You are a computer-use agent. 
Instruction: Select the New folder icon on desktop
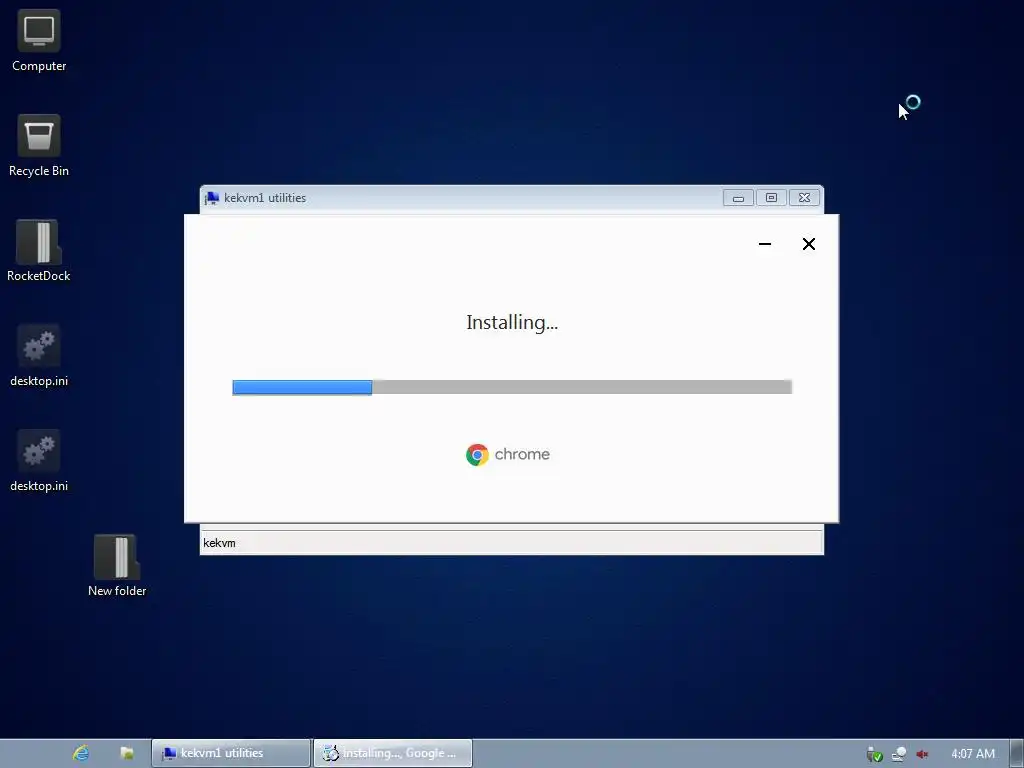pos(117,566)
